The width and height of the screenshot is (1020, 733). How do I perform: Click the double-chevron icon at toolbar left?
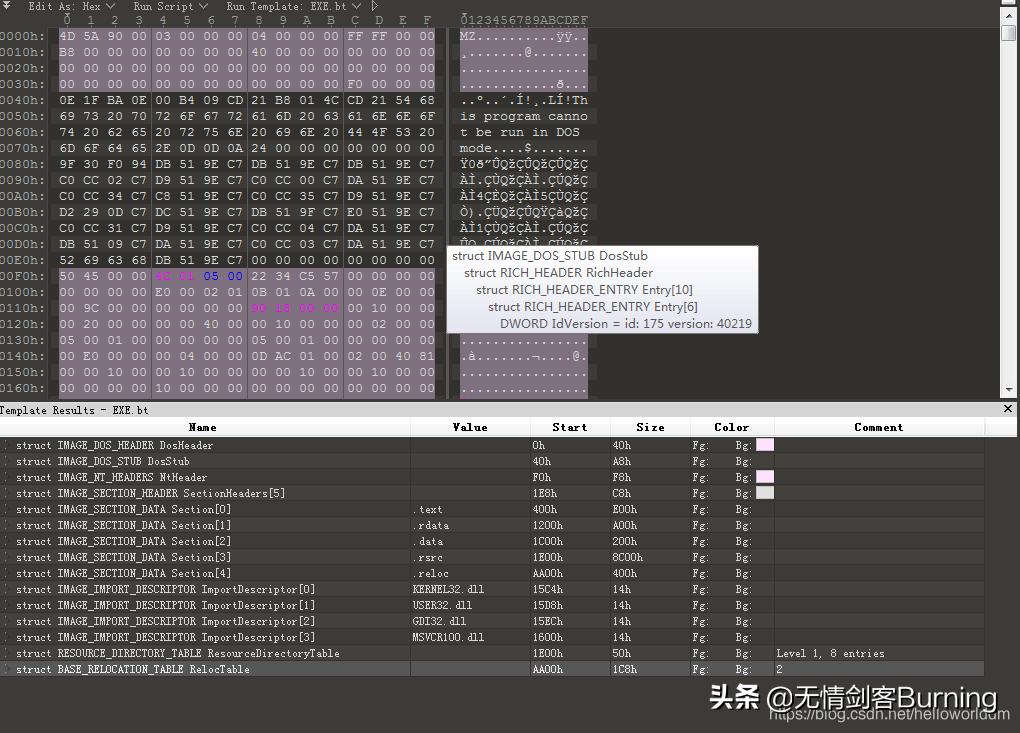(x=7, y=7)
